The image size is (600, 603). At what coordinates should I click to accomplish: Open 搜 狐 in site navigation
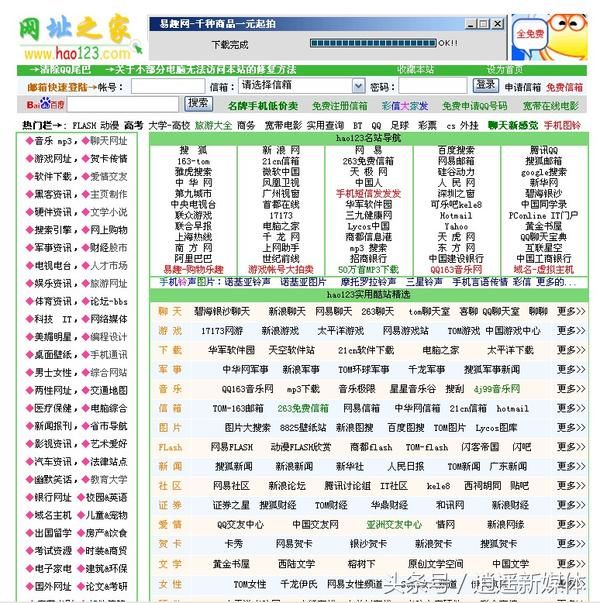193,150
